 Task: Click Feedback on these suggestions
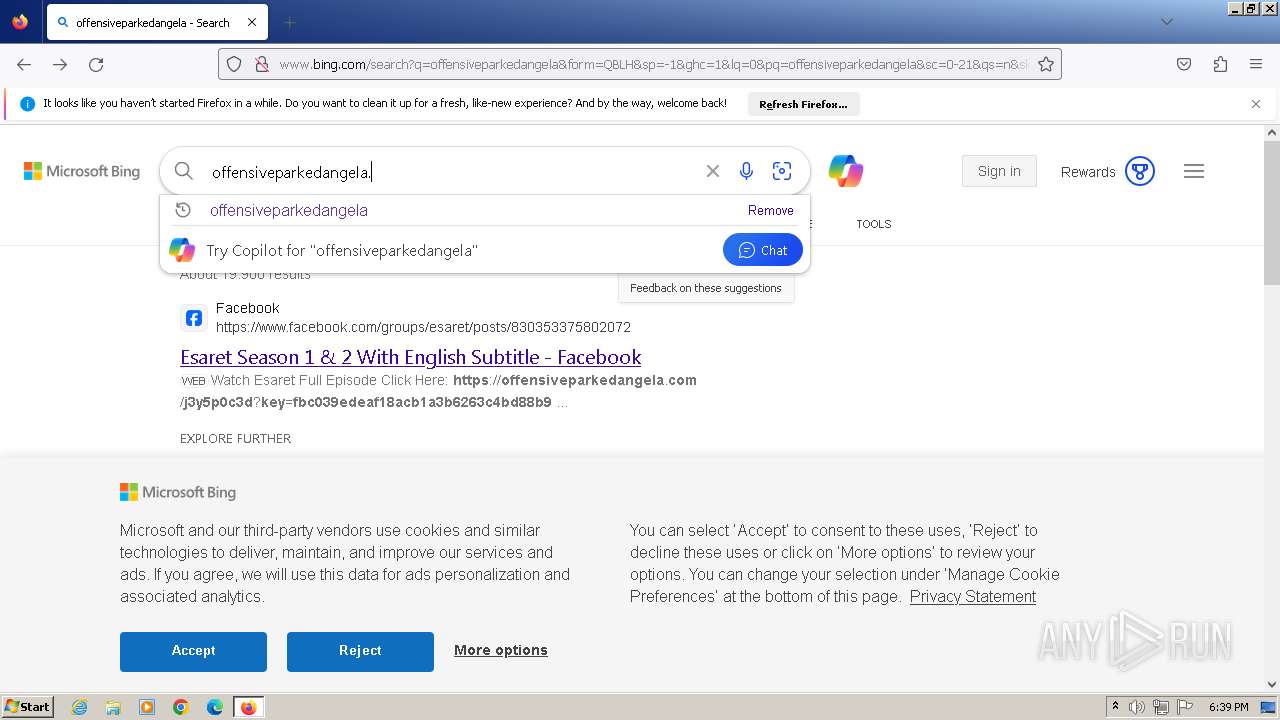[x=706, y=288]
